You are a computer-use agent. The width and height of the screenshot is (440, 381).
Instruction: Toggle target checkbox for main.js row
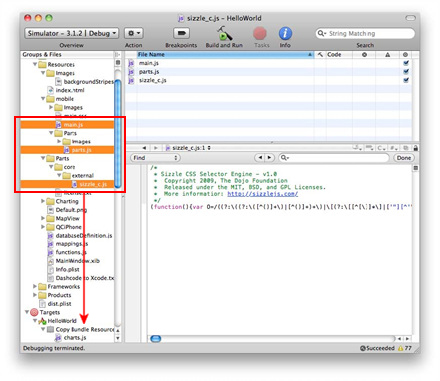tap(406, 63)
